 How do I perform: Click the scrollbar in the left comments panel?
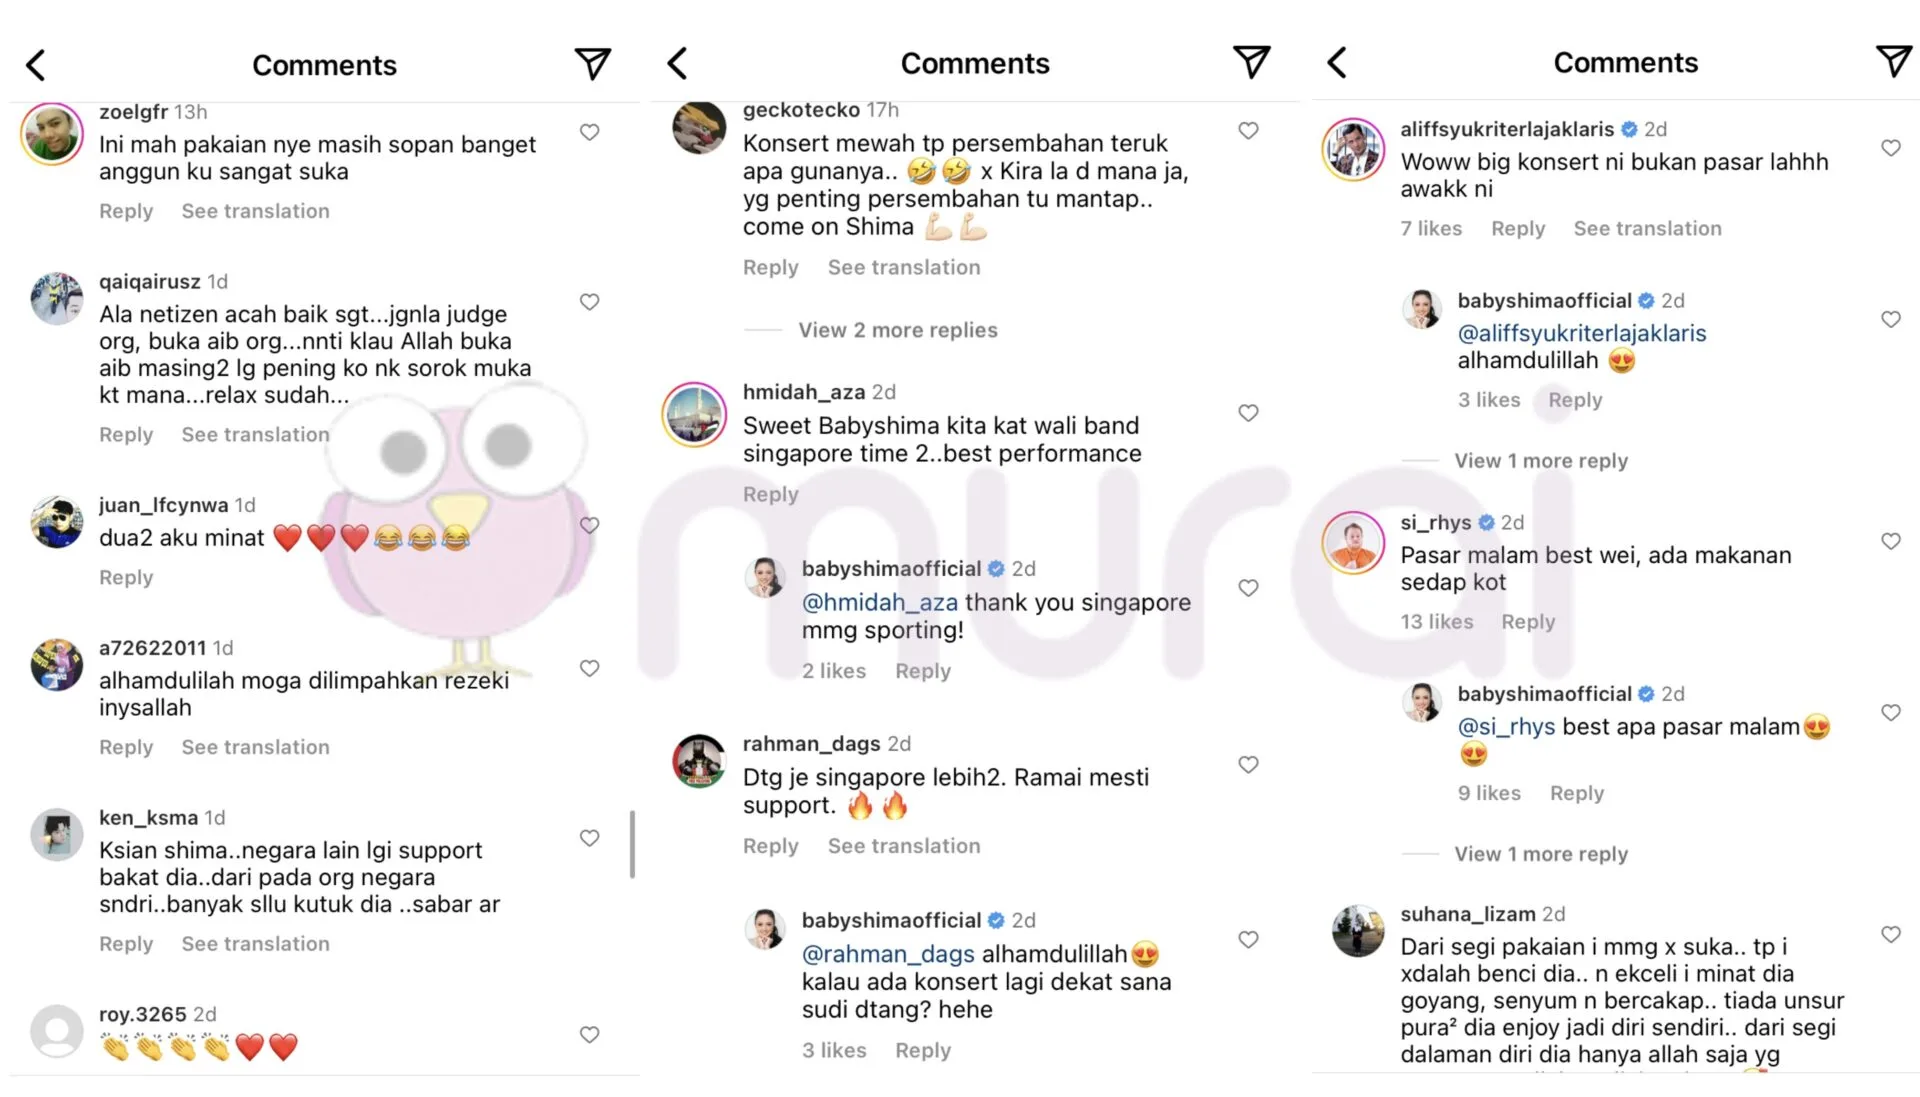(x=632, y=844)
